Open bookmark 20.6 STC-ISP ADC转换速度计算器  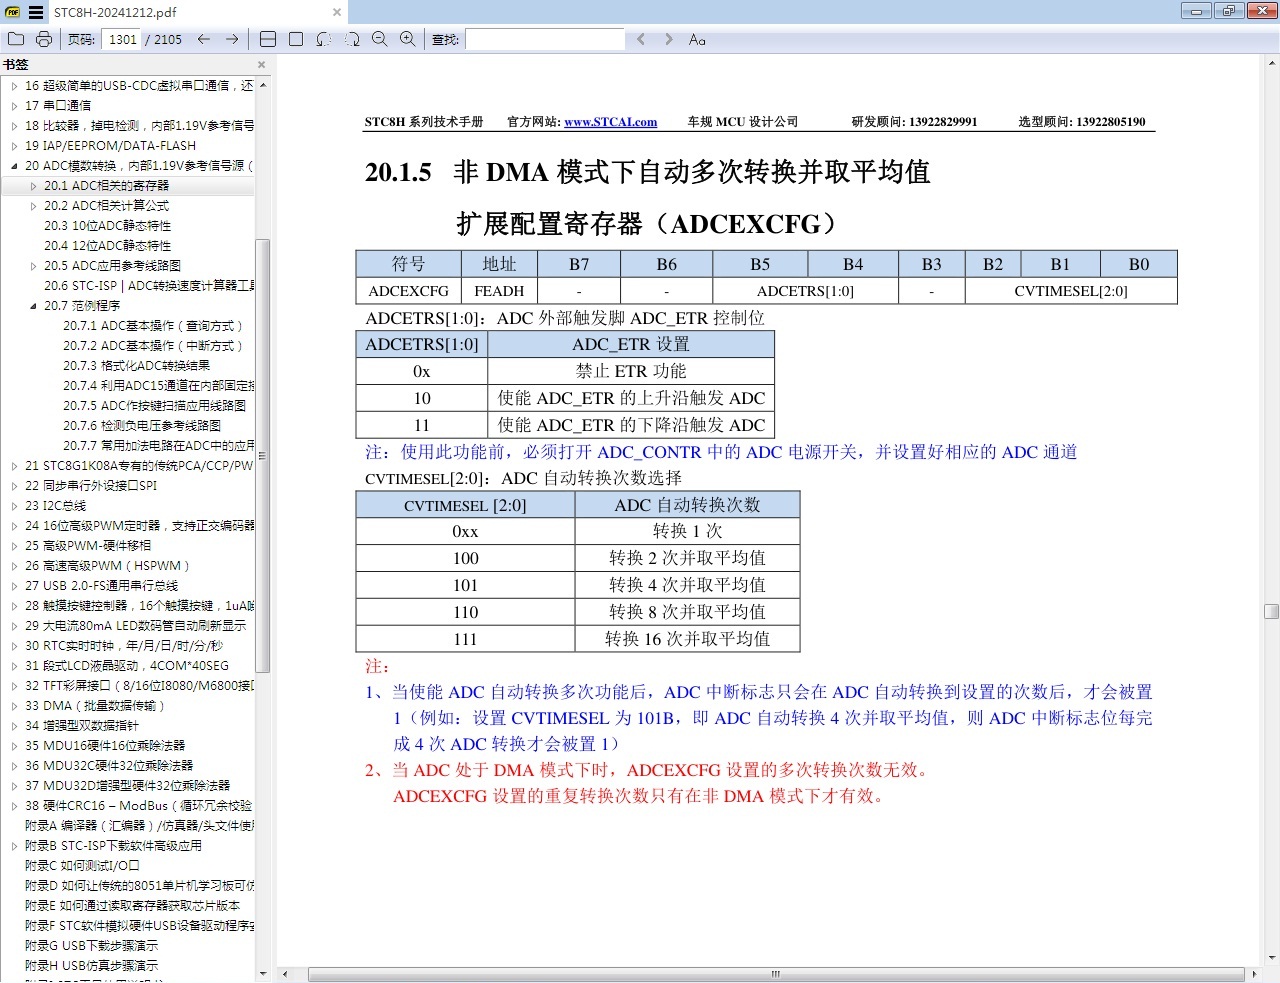149,286
